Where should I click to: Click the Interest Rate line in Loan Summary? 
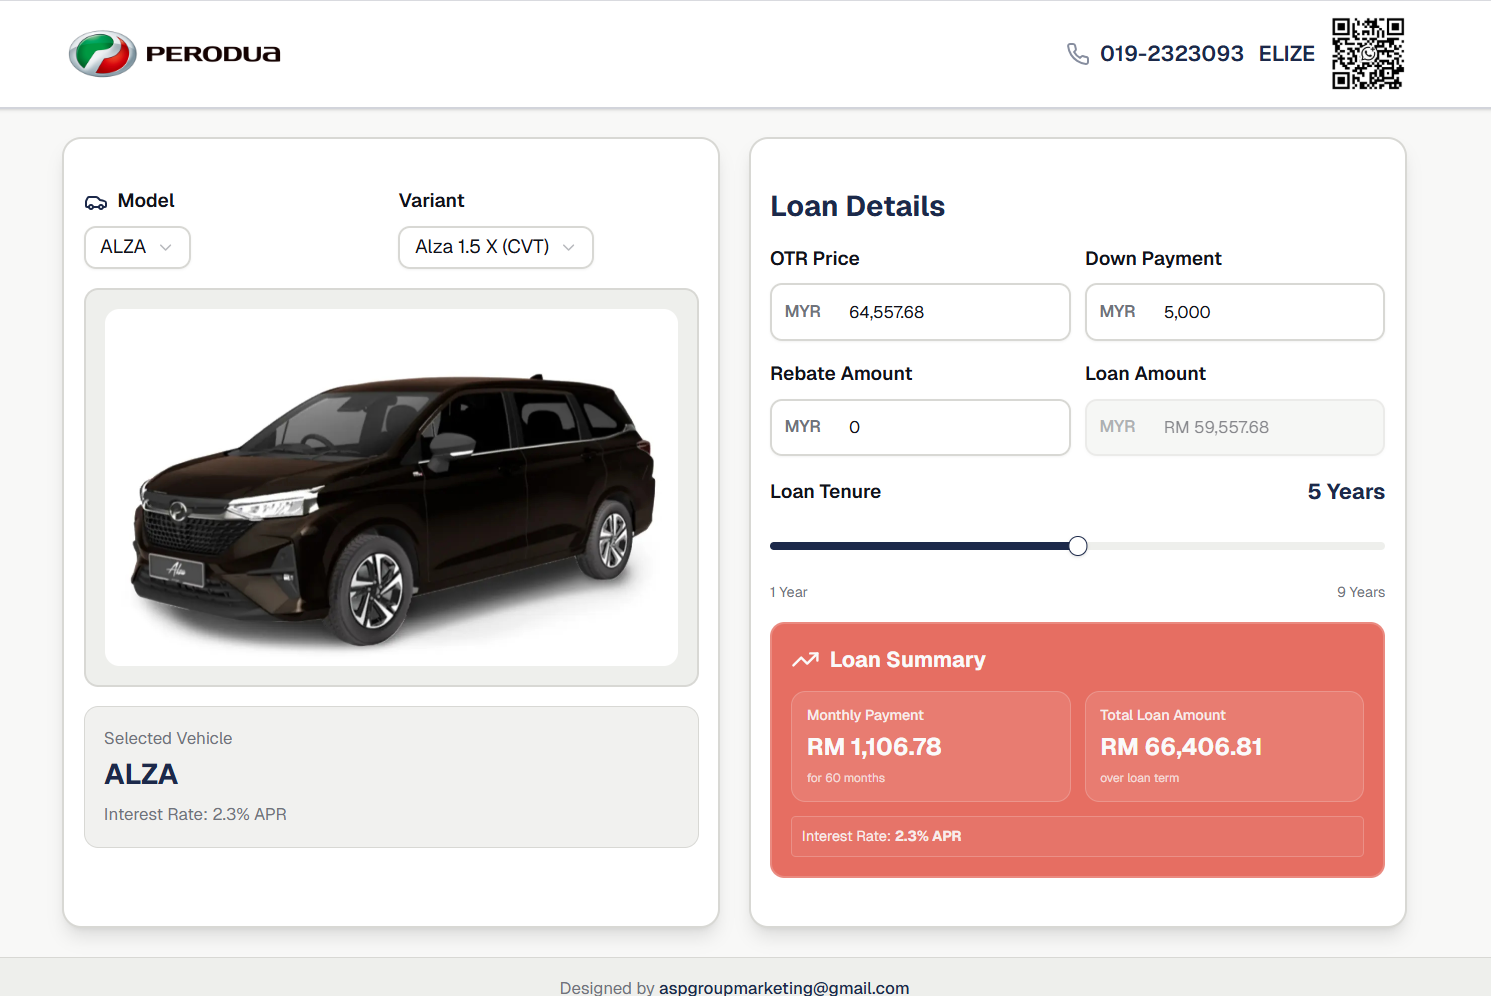(x=1077, y=836)
